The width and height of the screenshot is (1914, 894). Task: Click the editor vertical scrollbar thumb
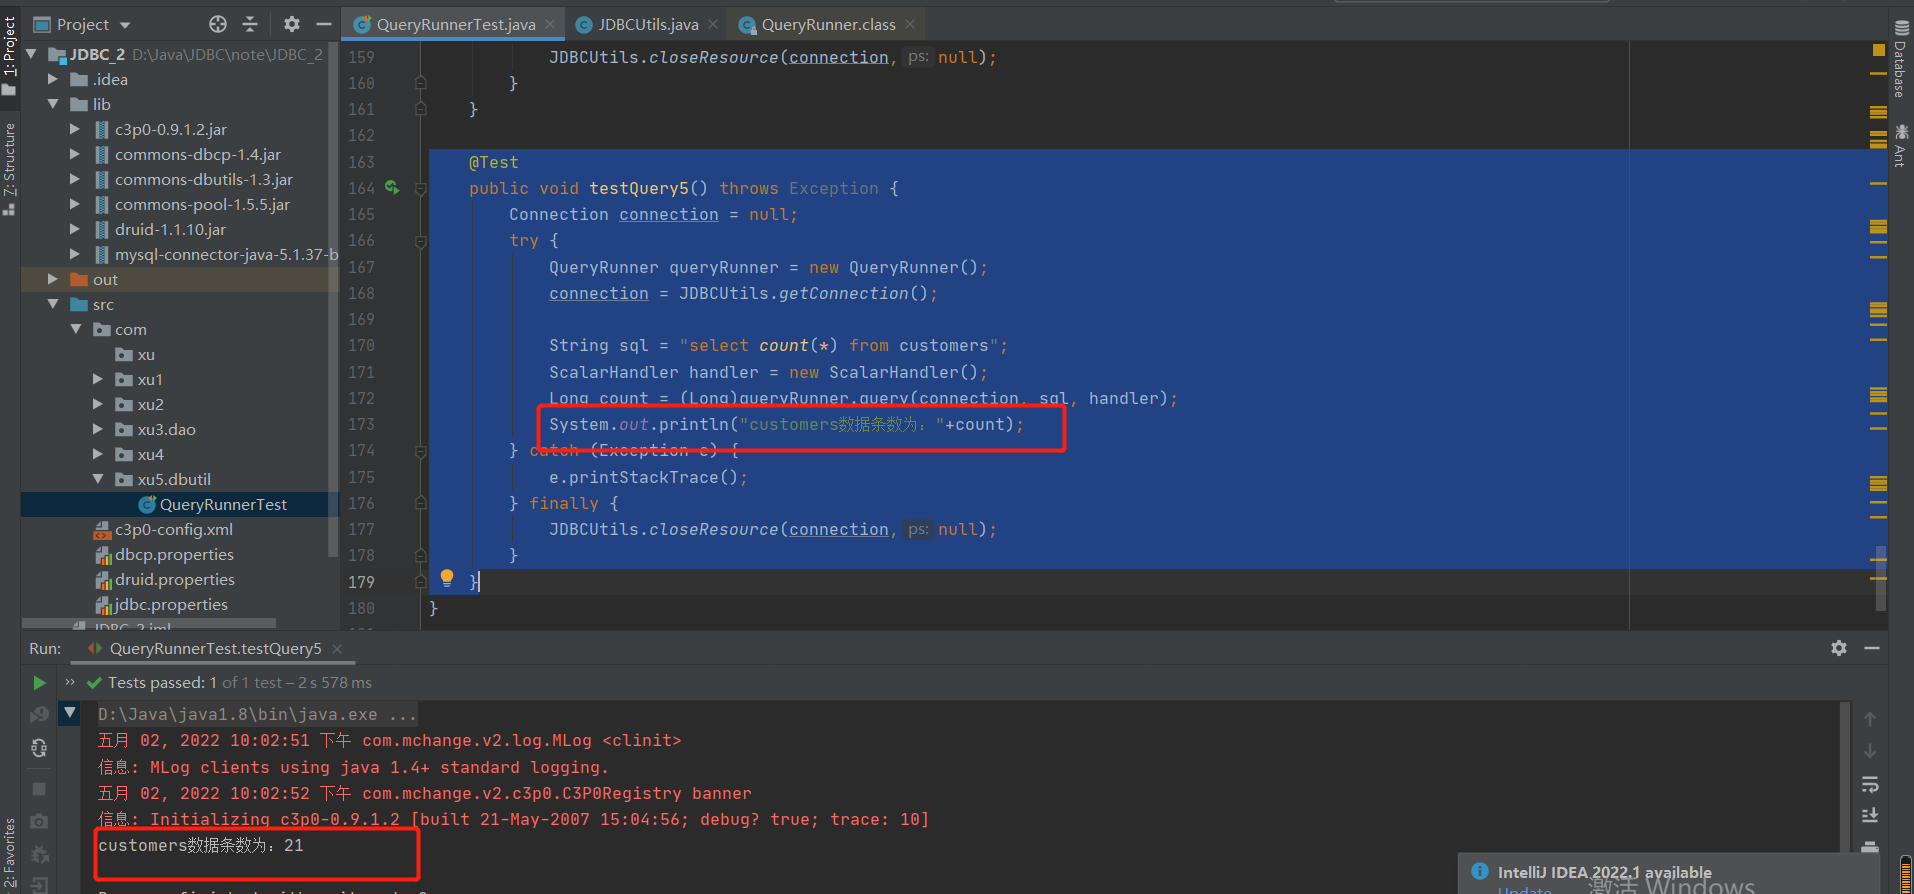click(1881, 577)
